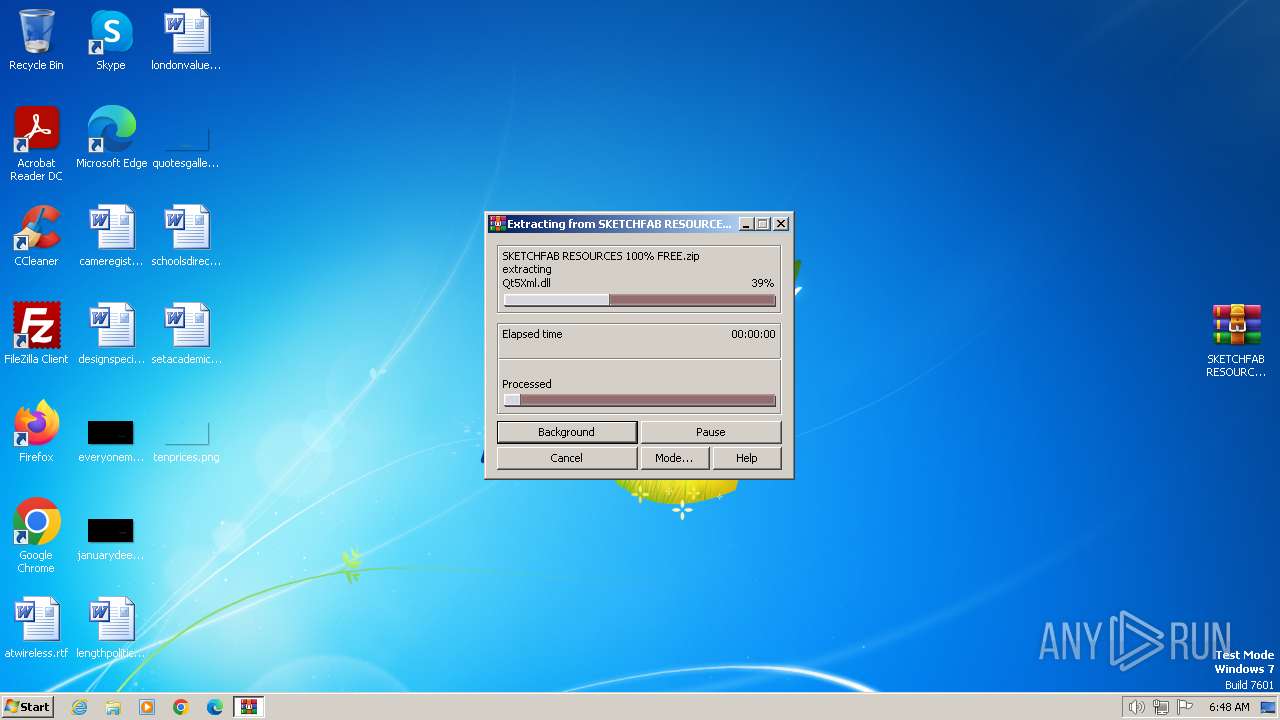Send extraction to Background

[x=567, y=432]
